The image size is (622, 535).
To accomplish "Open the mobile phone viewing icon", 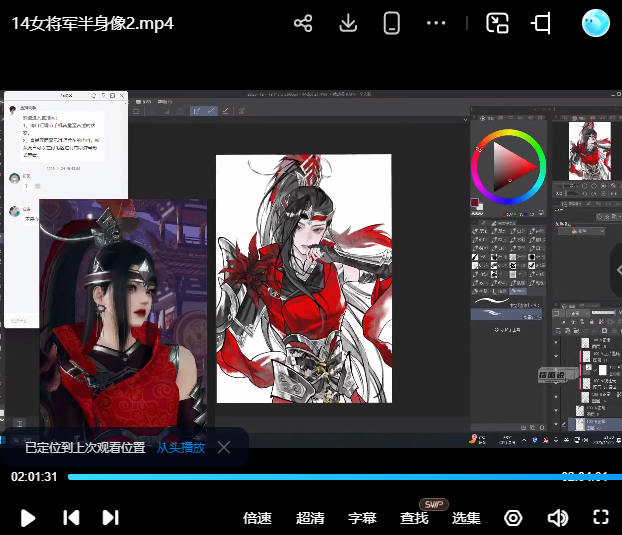I will point(392,23).
